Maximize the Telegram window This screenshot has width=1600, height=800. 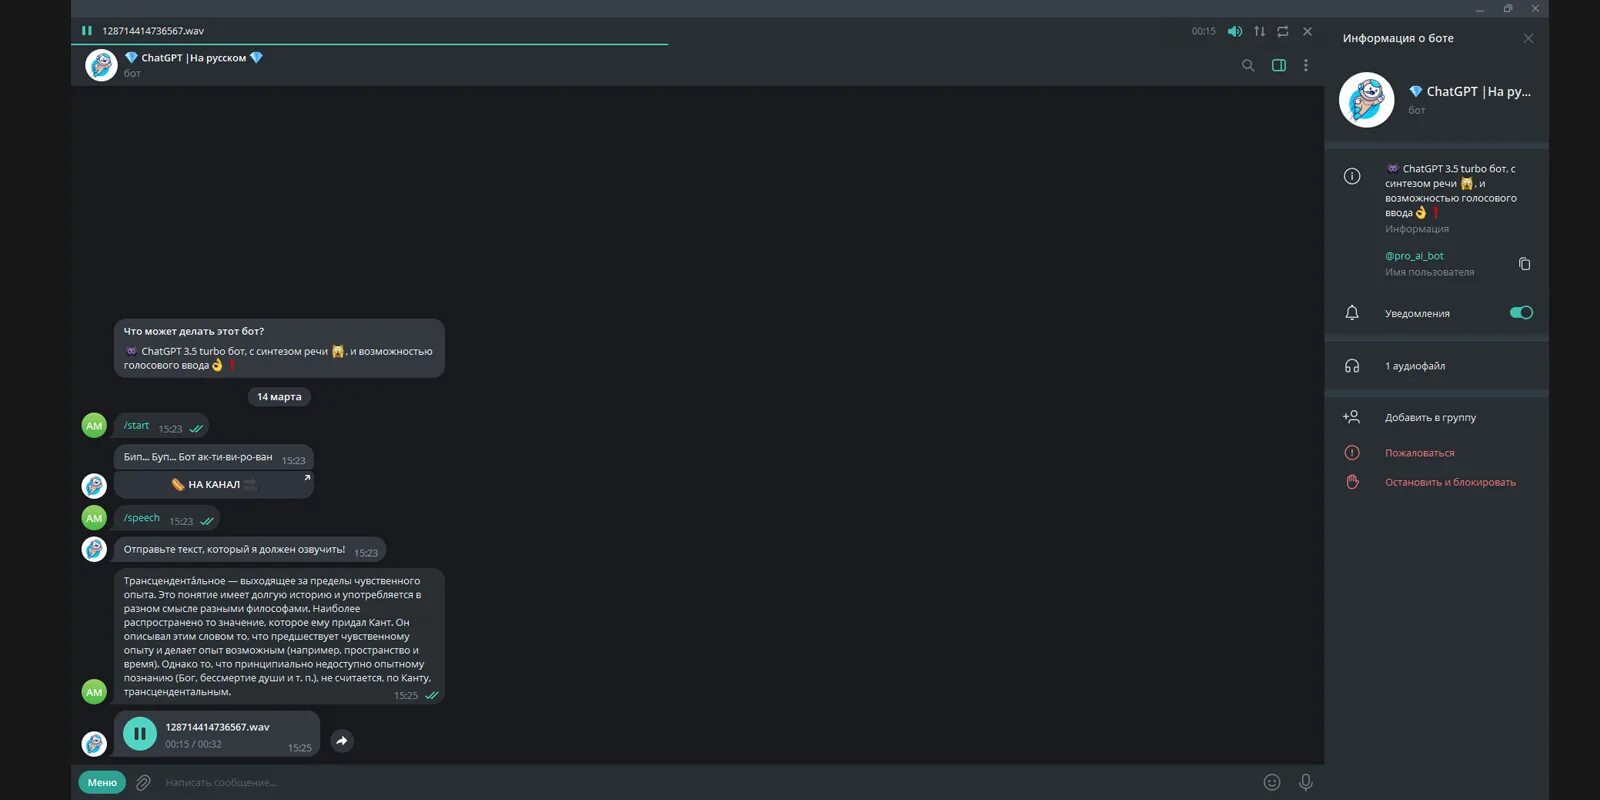click(x=1508, y=8)
